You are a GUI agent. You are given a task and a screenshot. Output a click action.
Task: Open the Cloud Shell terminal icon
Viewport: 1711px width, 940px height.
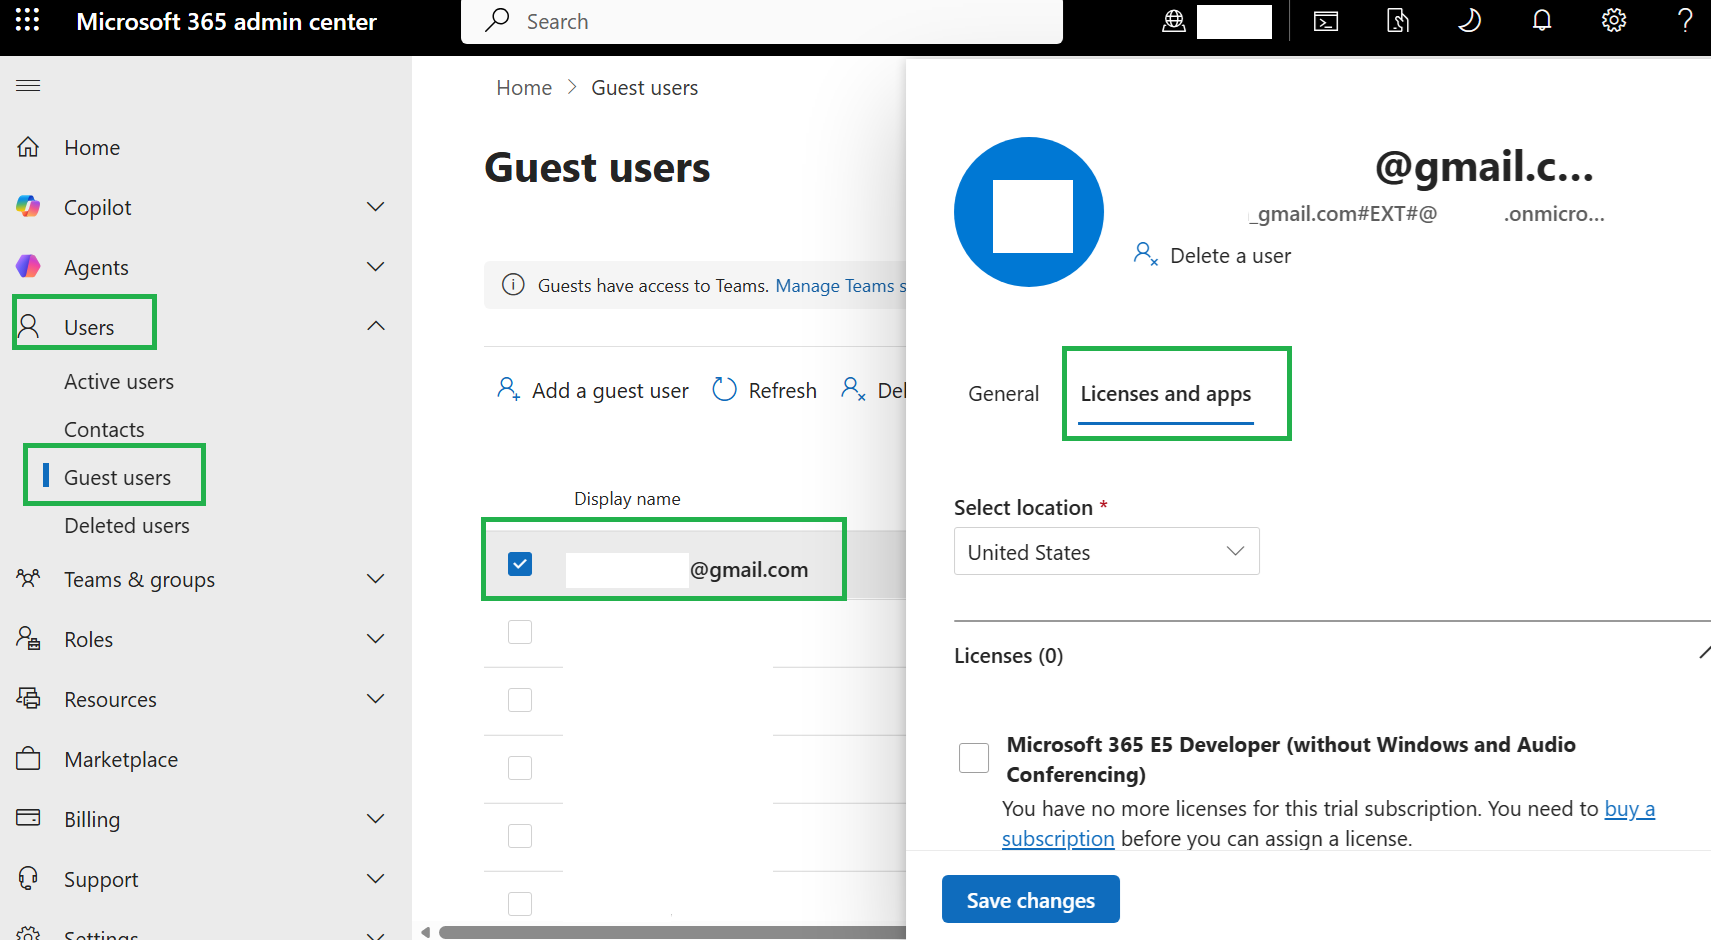click(1326, 21)
